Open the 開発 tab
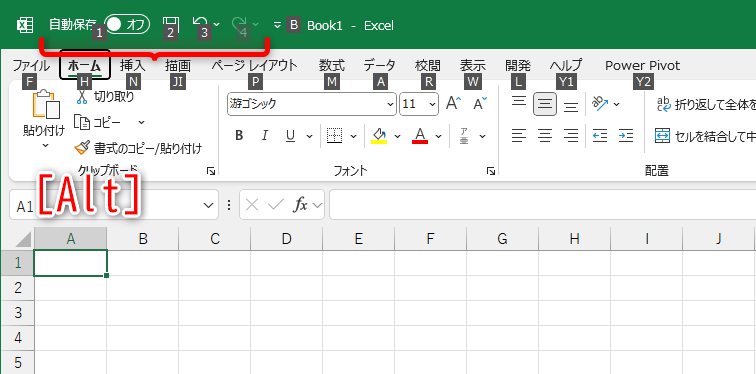This screenshot has height=374, width=756. [x=518, y=65]
